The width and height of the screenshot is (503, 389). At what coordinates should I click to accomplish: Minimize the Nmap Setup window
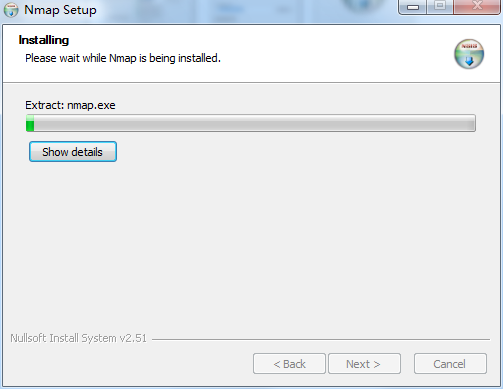tap(412, 7)
